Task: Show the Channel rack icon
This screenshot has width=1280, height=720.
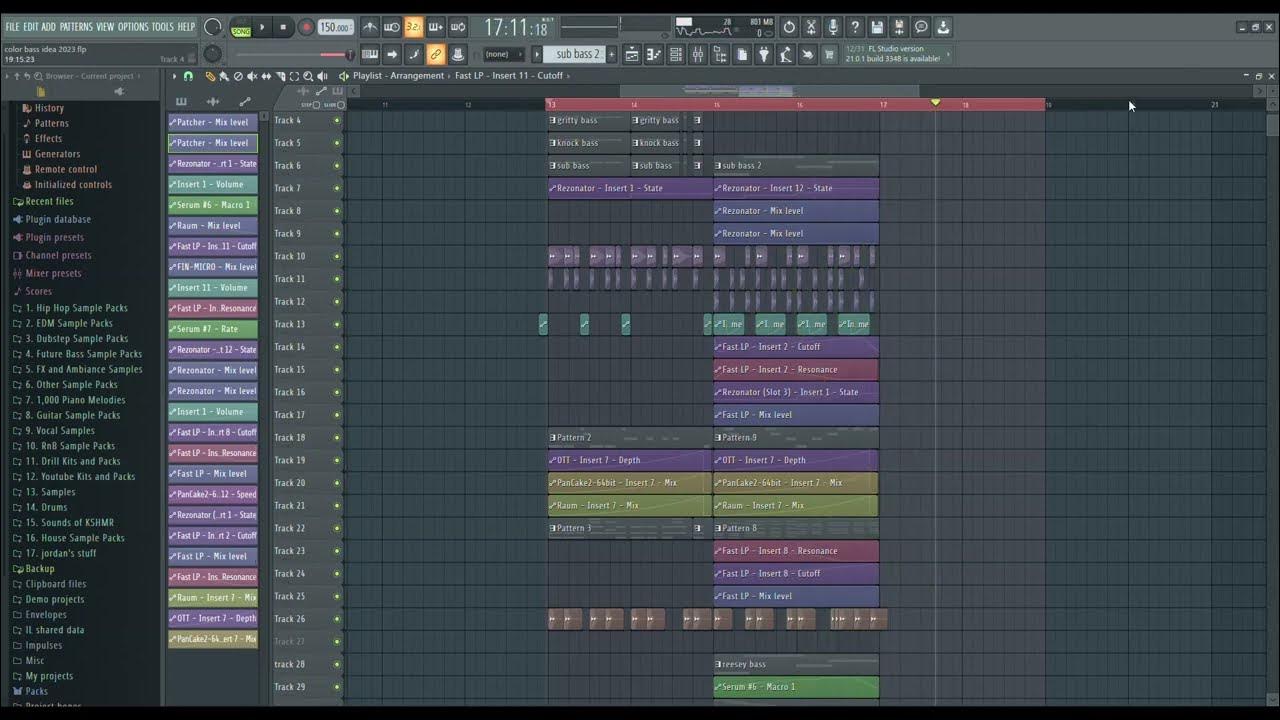Action: pyautogui.click(x=676, y=54)
